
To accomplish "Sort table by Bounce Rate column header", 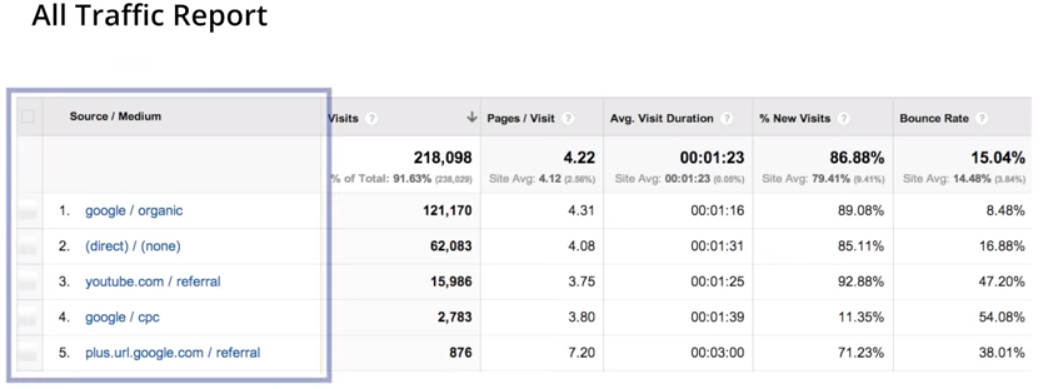I will [934, 118].
